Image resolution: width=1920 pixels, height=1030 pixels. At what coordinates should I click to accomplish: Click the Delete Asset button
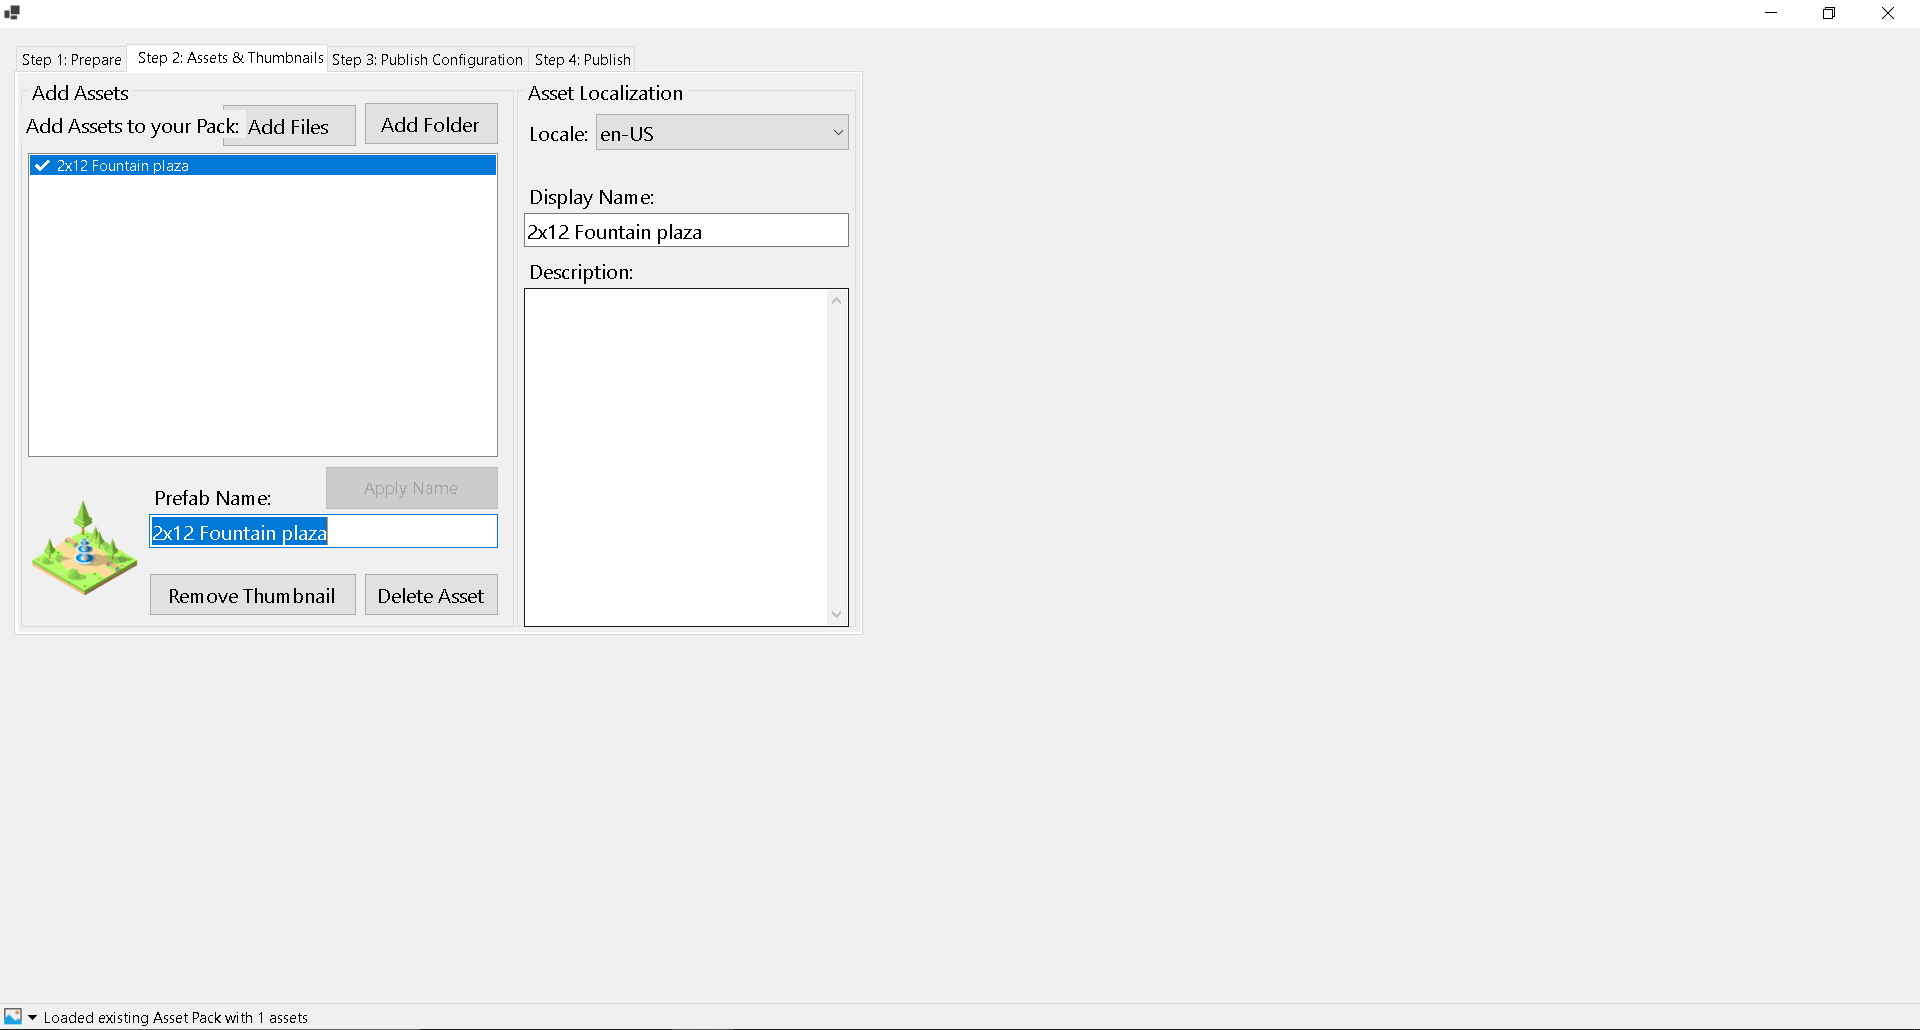pos(430,594)
